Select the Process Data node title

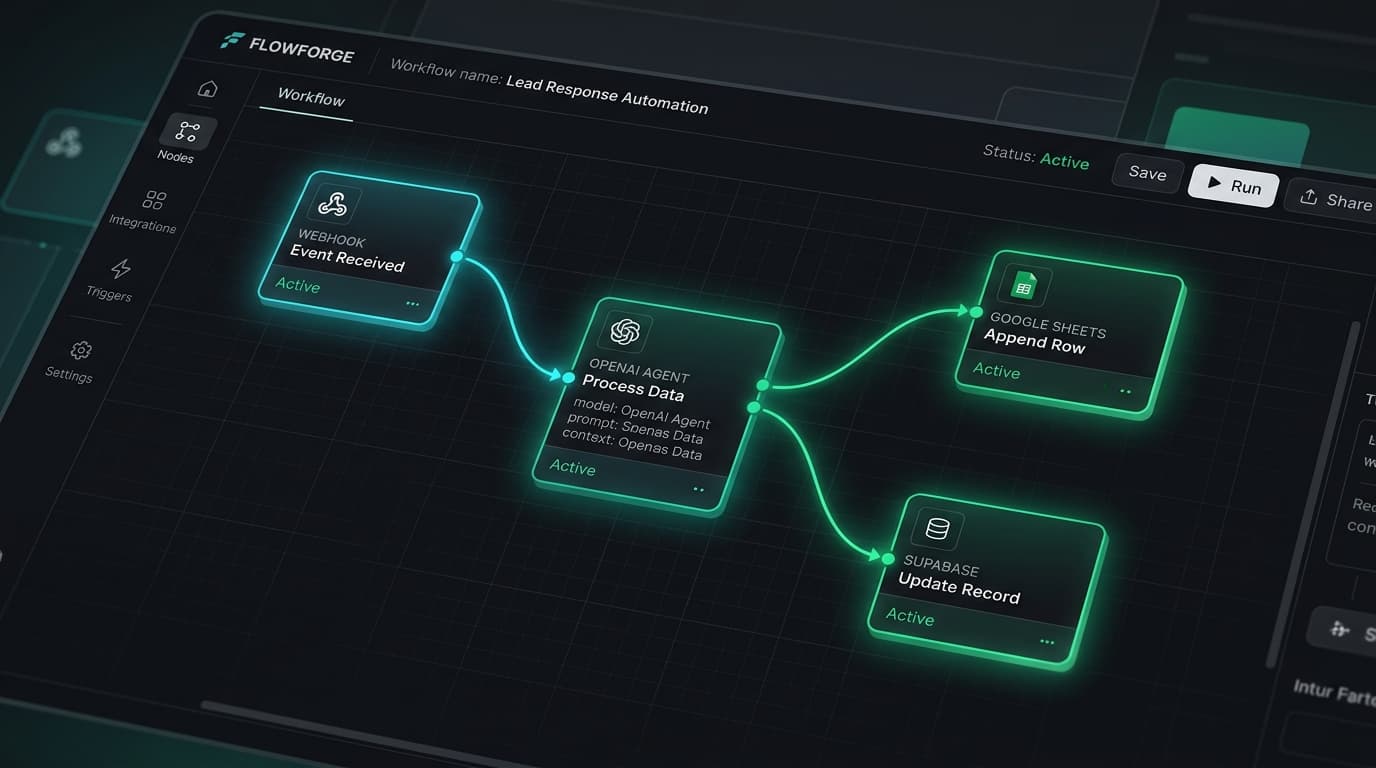(x=633, y=389)
